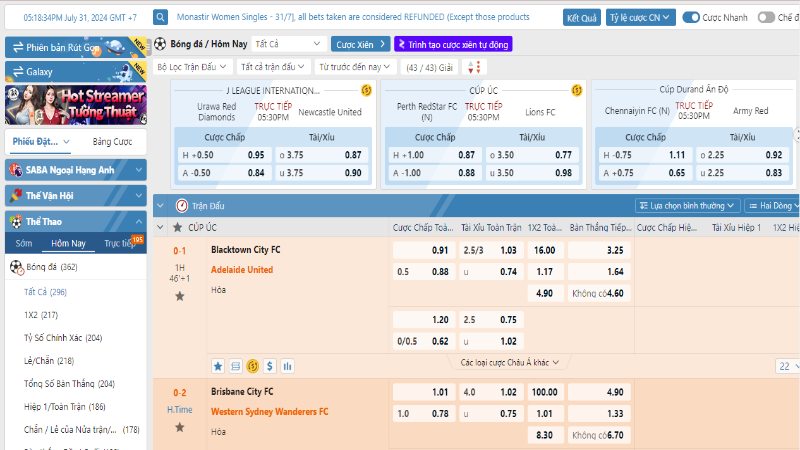Viewport: 800px width, 450px height.
Task: Toggle the Cược Nhanh switch
Action: [692, 17]
